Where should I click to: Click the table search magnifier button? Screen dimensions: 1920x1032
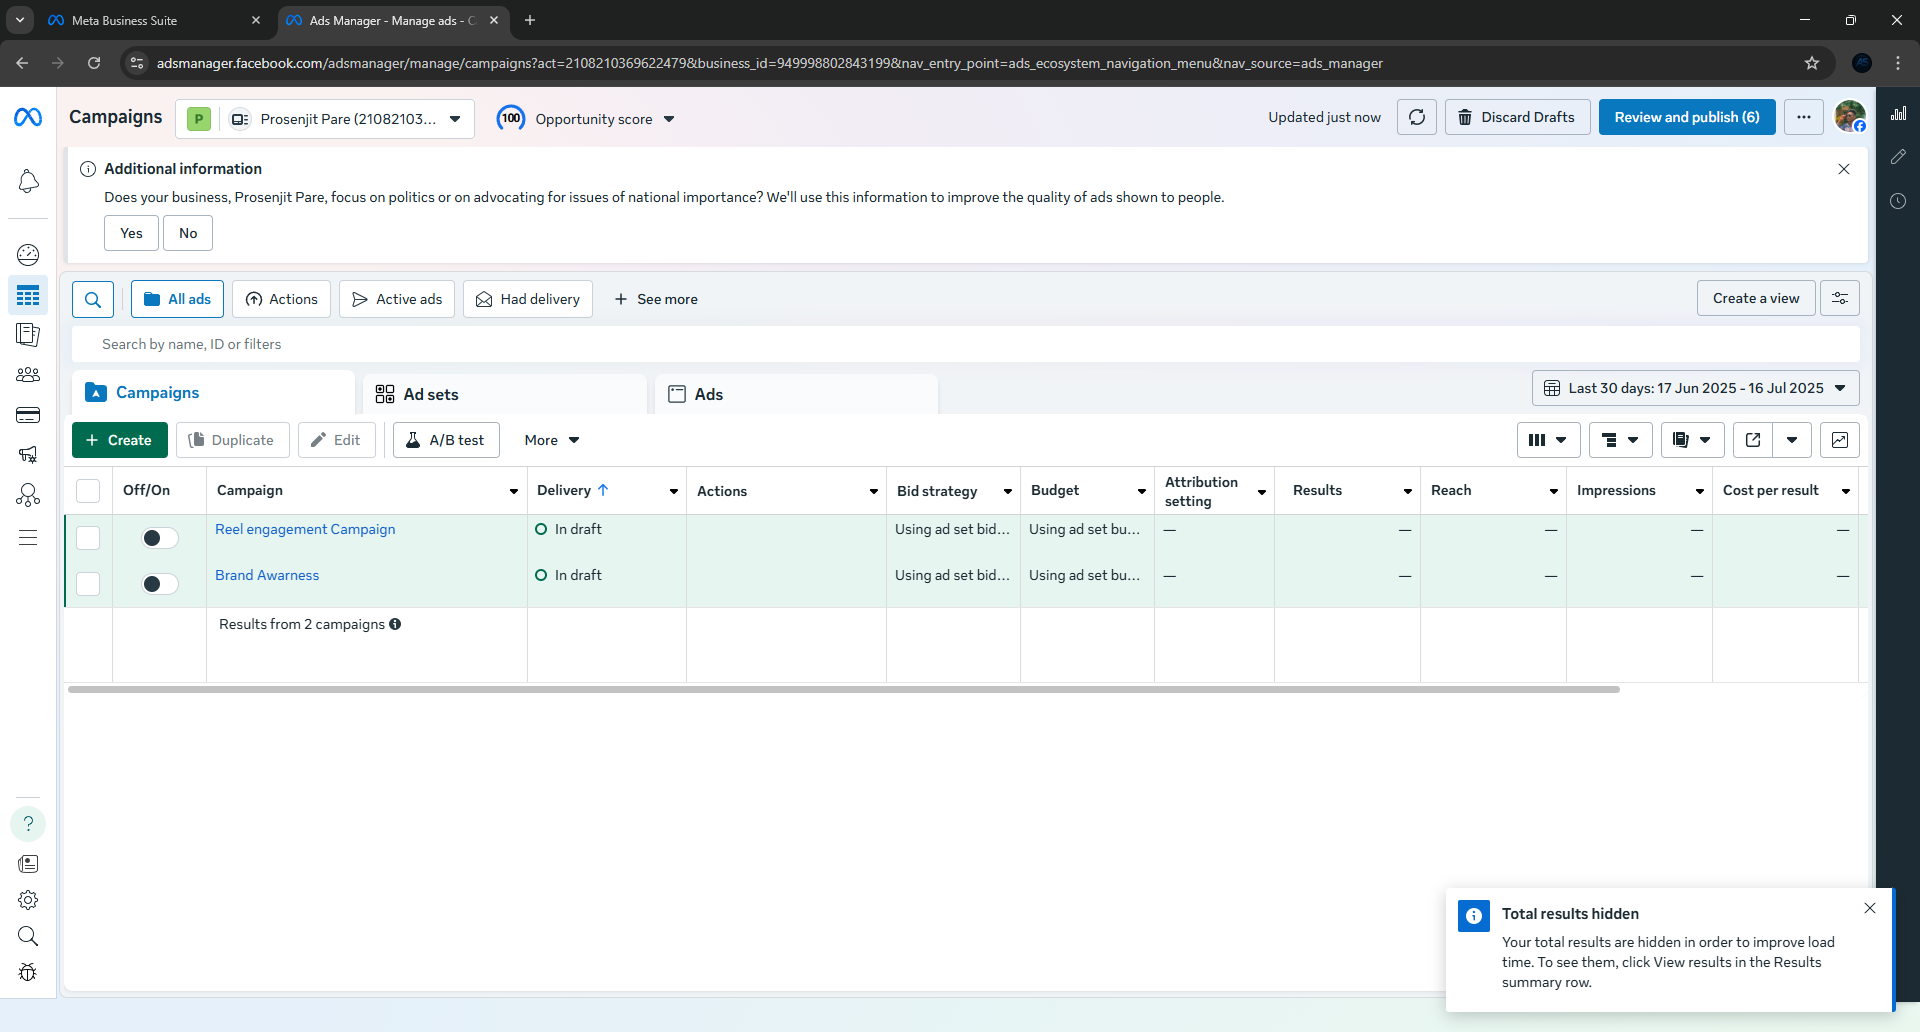point(93,299)
